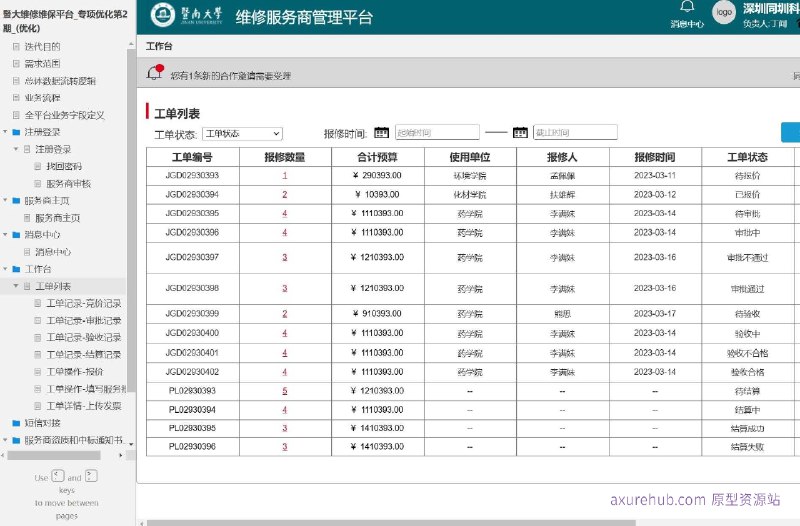Click the 工单编号 column header
Viewport: 800px width, 526px height.
coord(192,157)
